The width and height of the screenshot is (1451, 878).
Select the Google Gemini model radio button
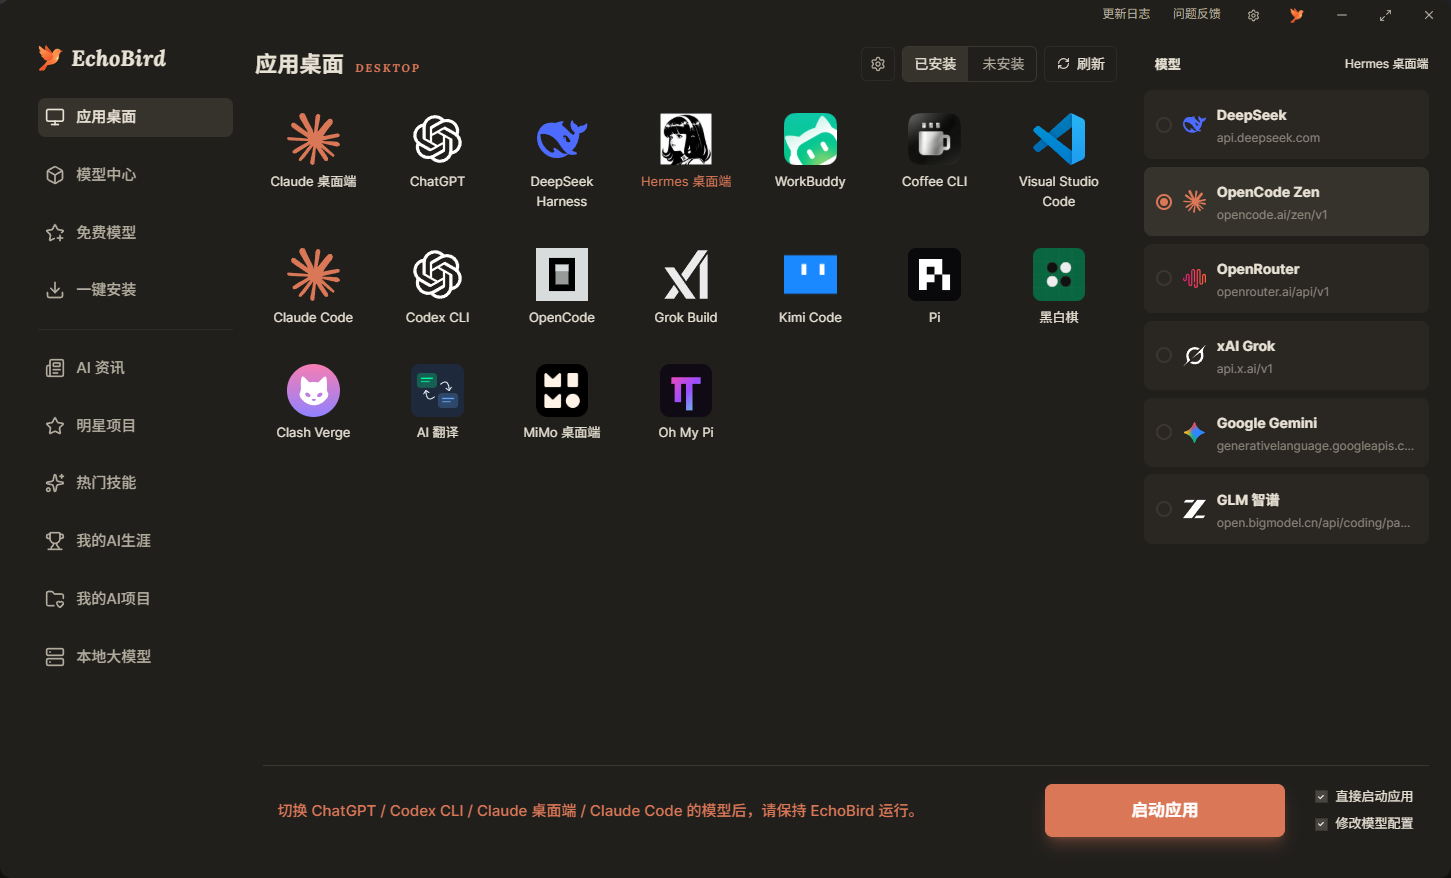[1164, 433]
